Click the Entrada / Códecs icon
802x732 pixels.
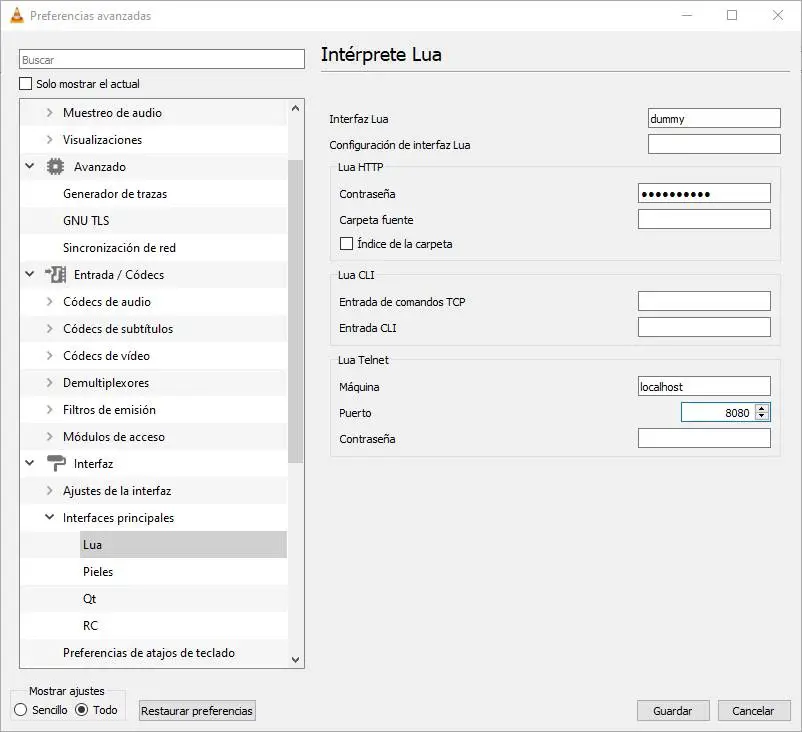(x=55, y=275)
